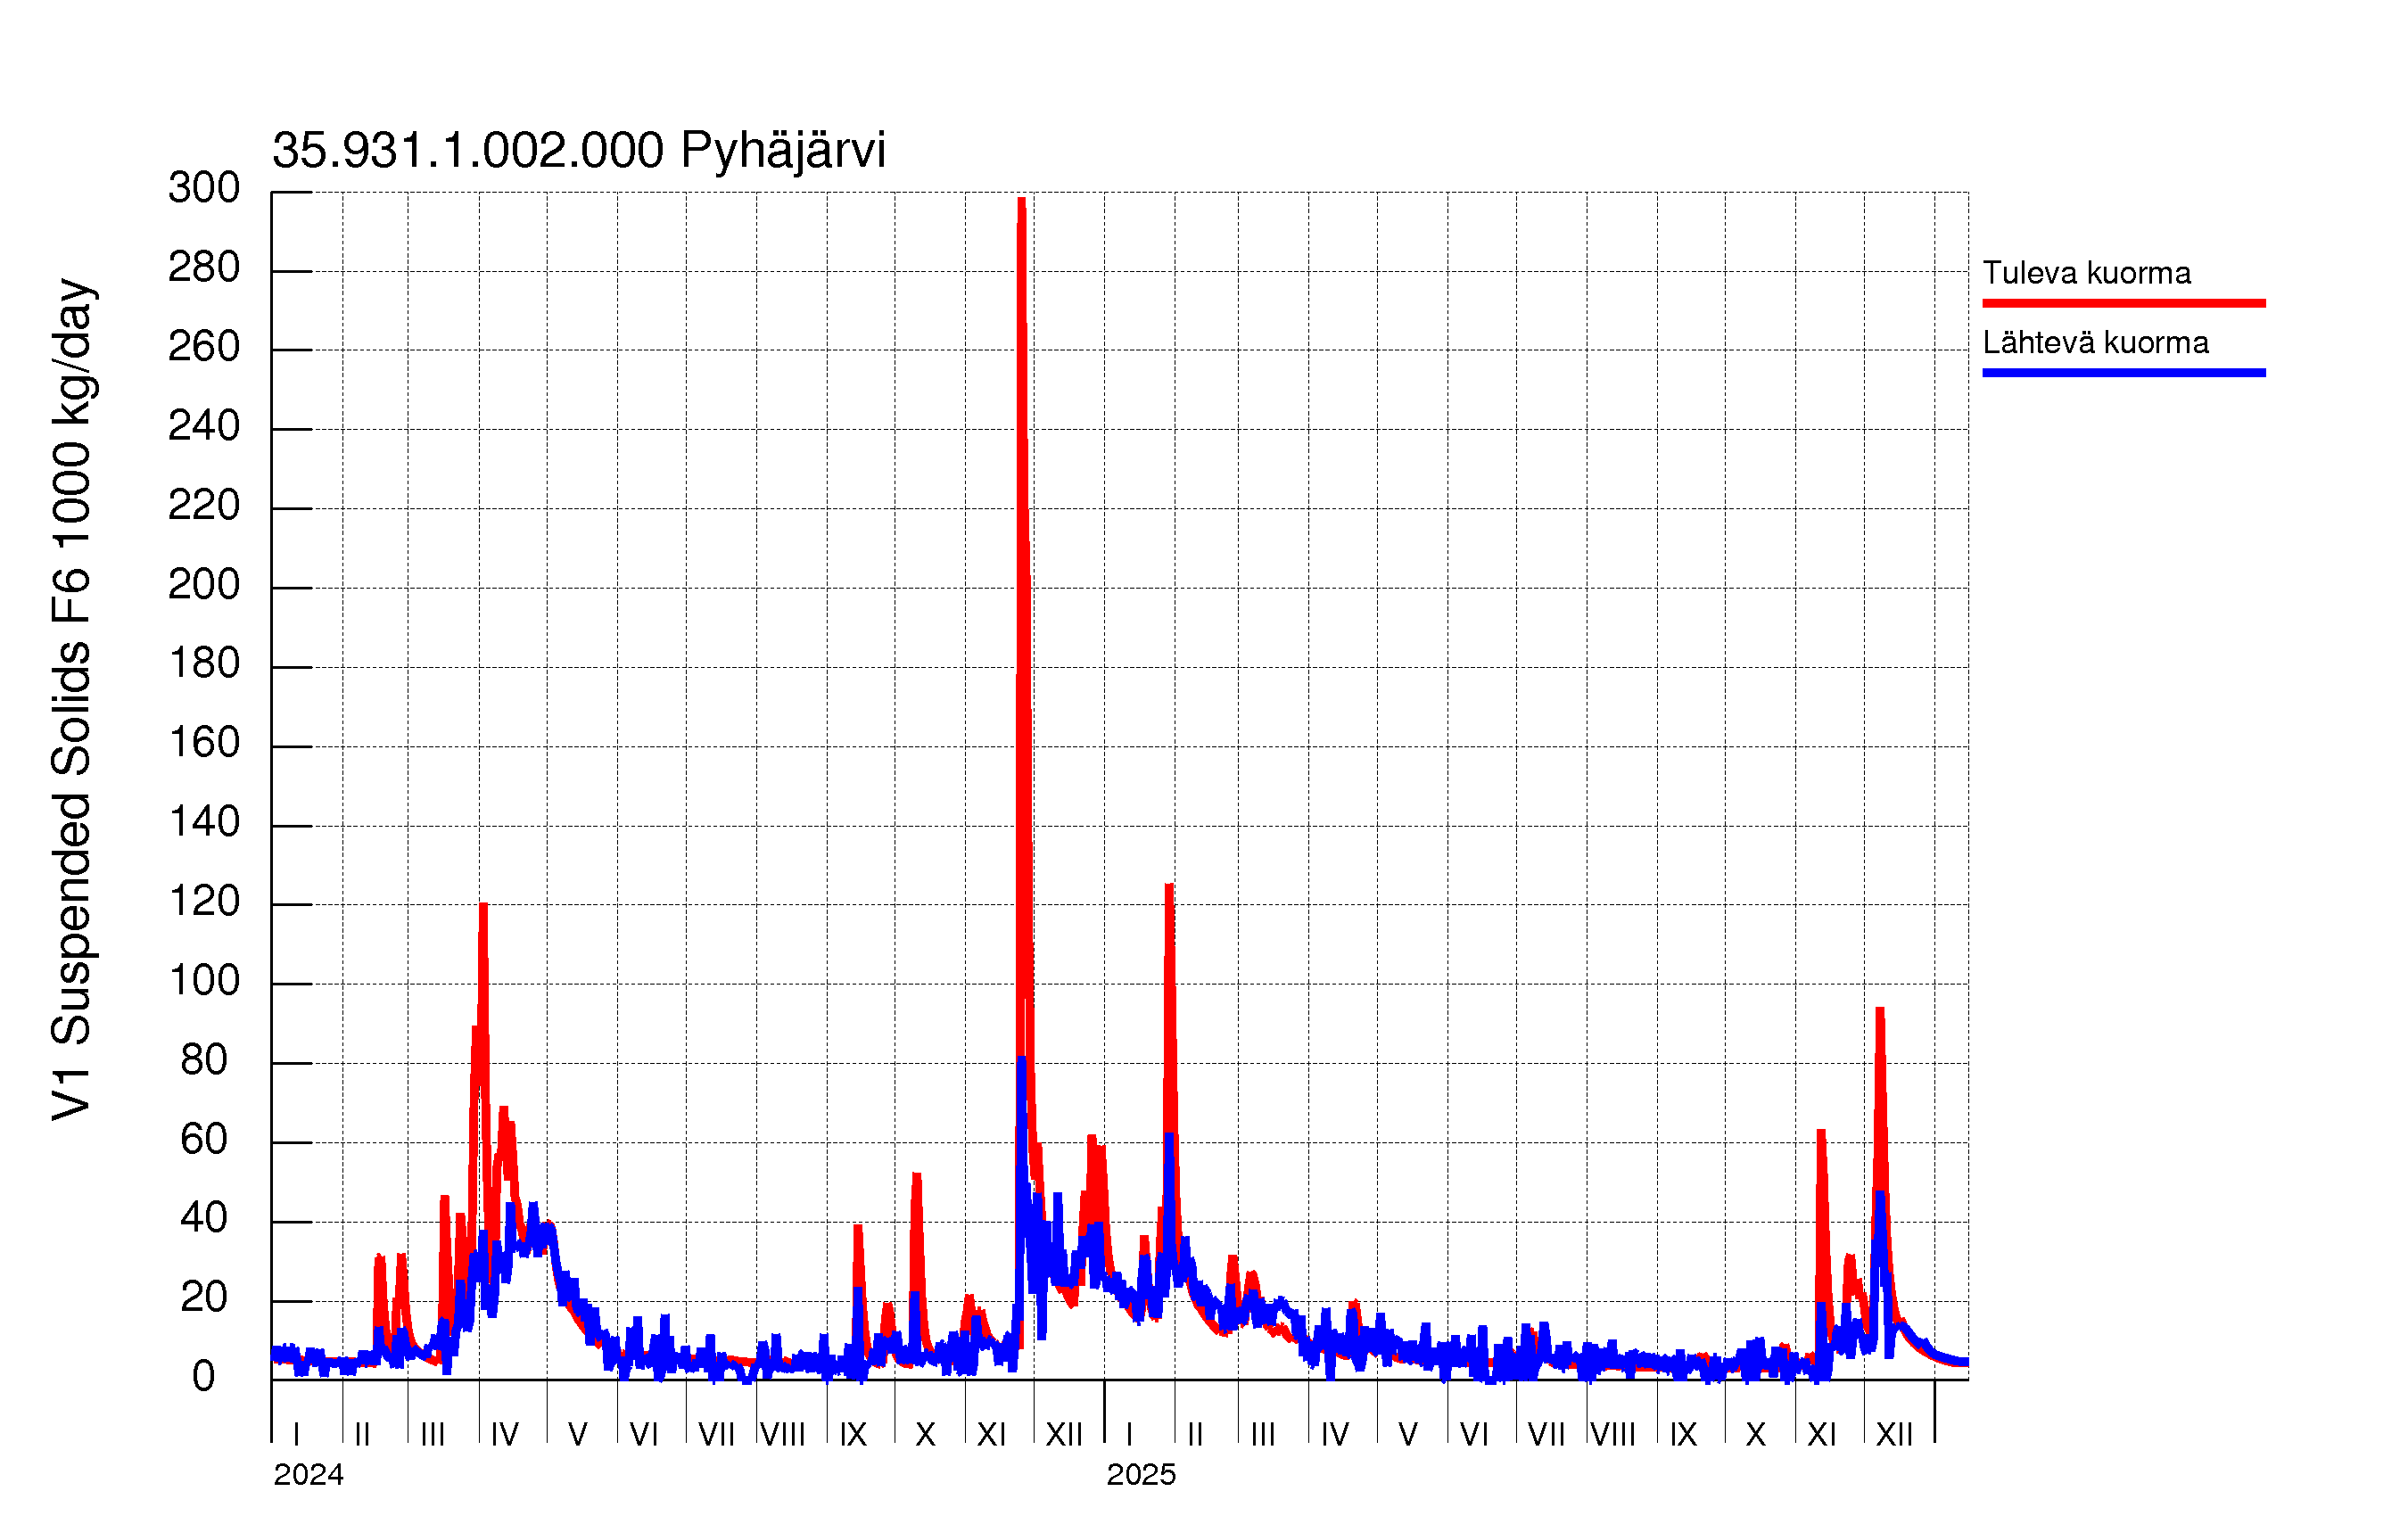Click the 300 y-axis value label

(x=204, y=188)
